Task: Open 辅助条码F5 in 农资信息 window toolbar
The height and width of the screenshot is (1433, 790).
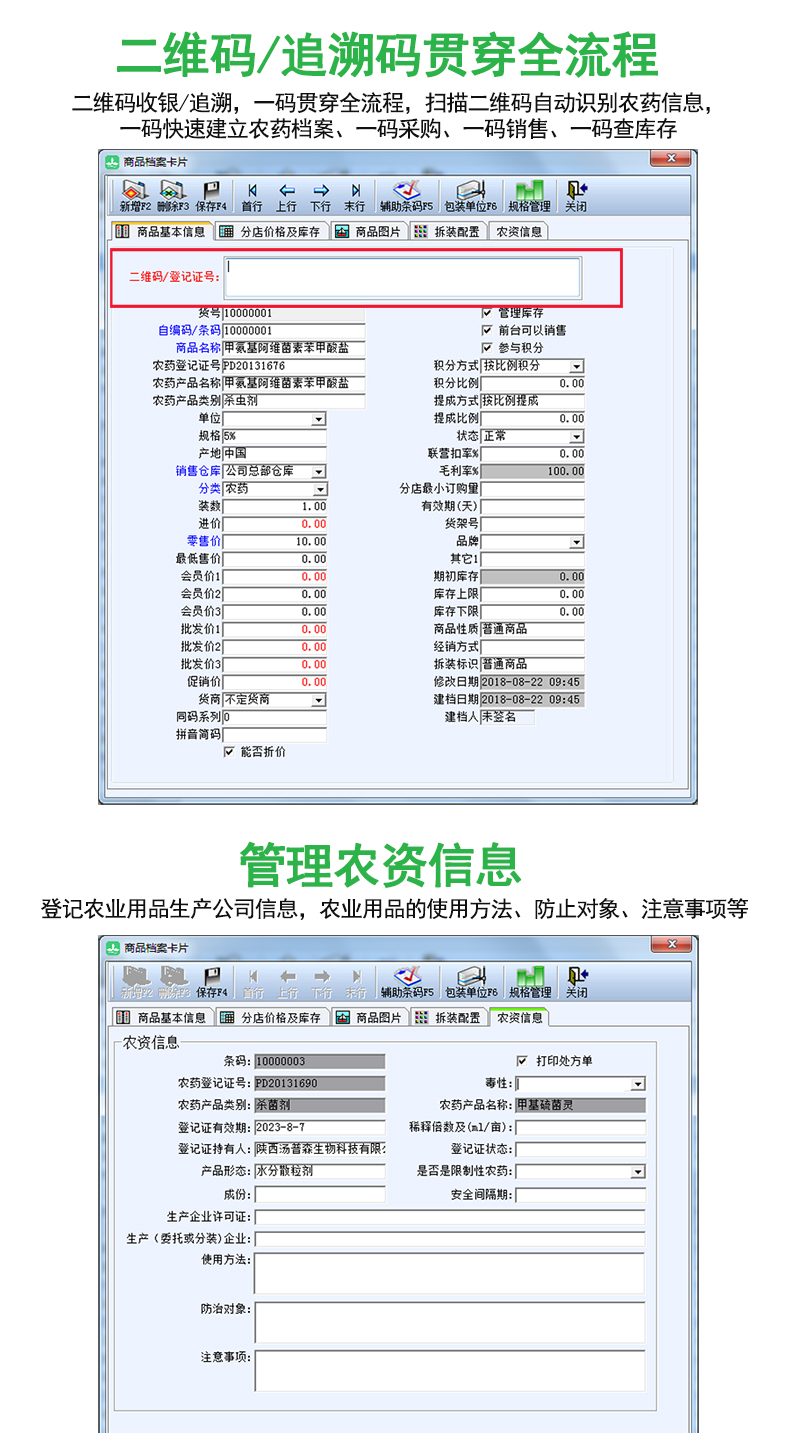Action: coord(406,982)
